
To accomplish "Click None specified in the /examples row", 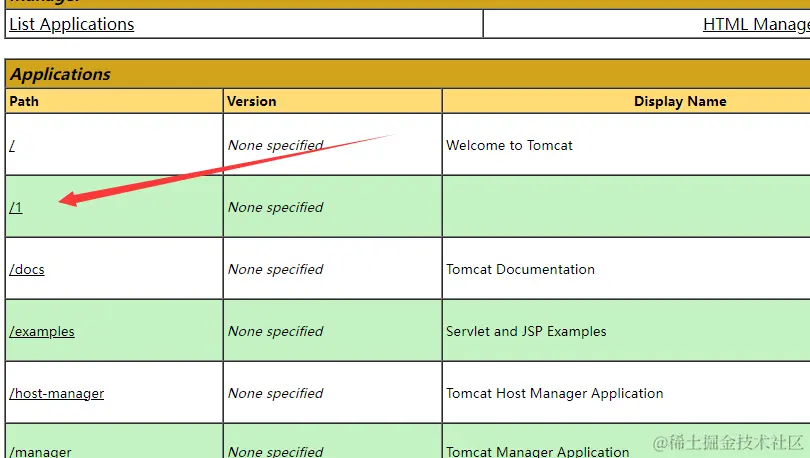I will point(275,331).
